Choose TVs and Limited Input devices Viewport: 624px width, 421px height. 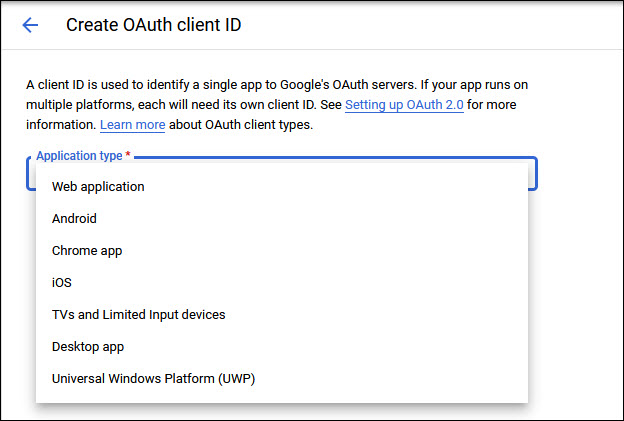pos(282,314)
